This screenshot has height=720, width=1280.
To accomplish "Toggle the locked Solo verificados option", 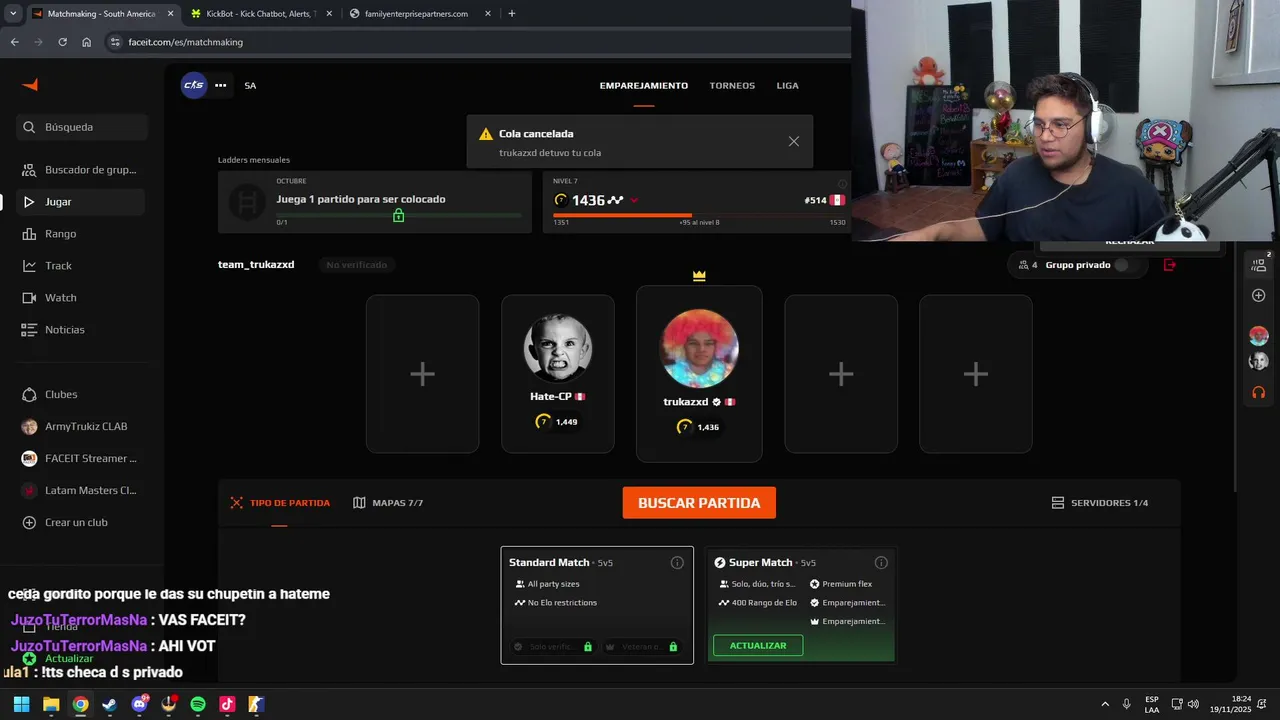I will pyautogui.click(x=552, y=647).
